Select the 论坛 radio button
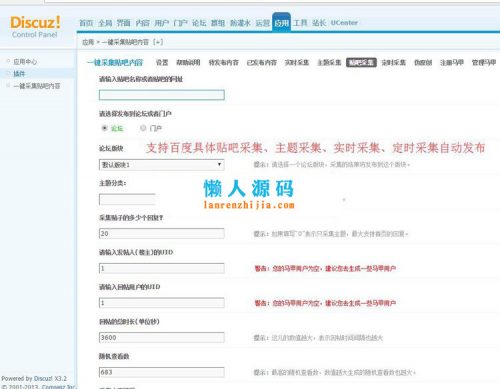This screenshot has height=389, width=500. (x=105, y=128)
